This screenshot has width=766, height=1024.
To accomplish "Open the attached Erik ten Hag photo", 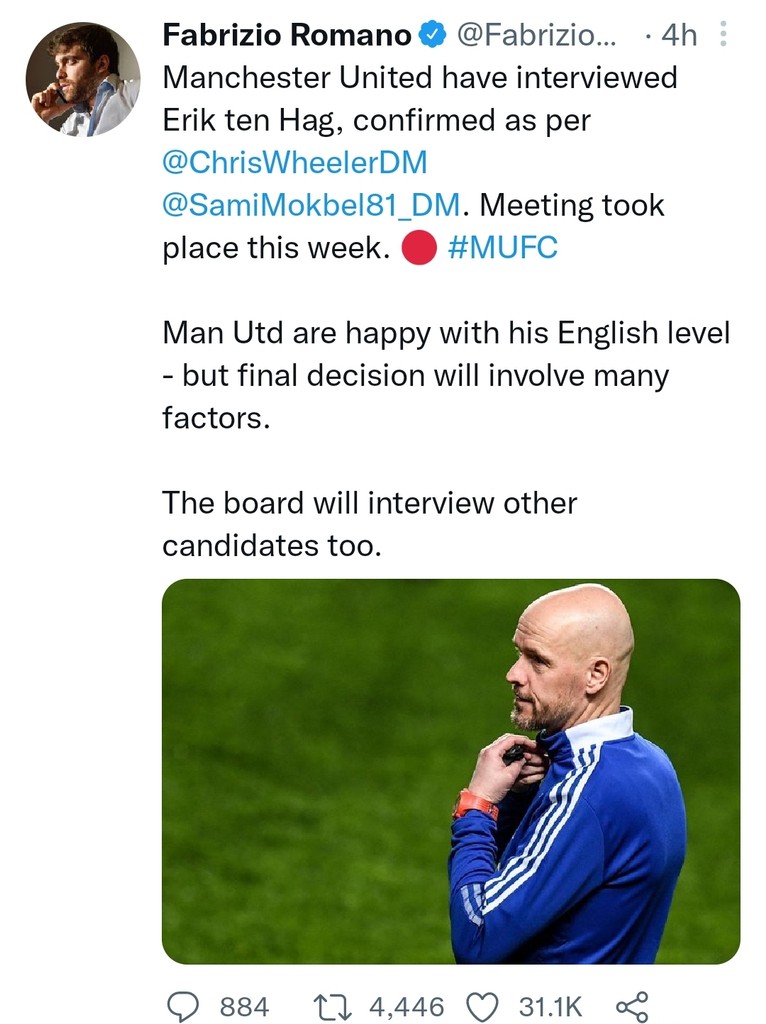I will click(x=451, y=771).
